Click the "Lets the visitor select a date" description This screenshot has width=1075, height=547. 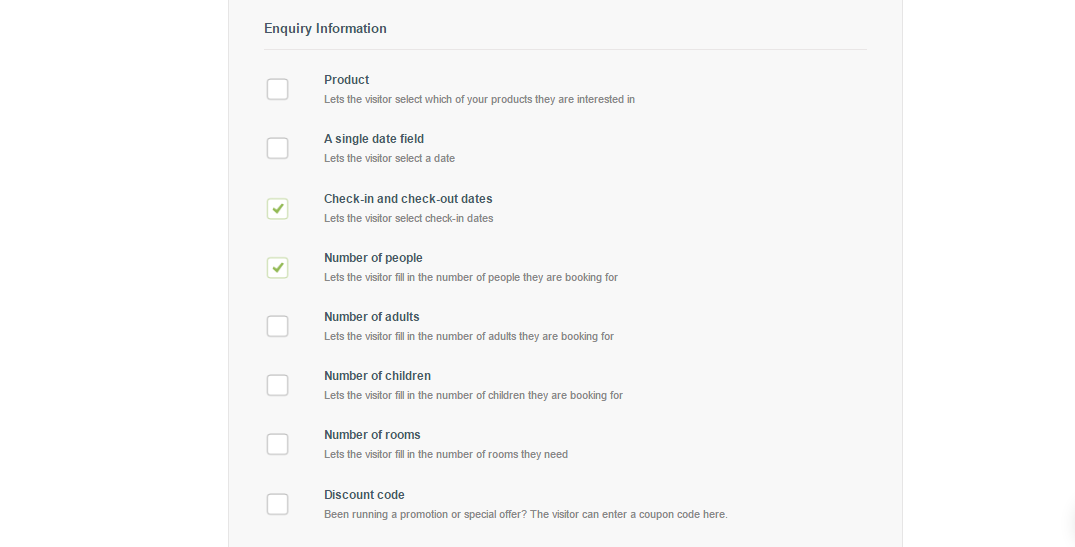[389, 159]
